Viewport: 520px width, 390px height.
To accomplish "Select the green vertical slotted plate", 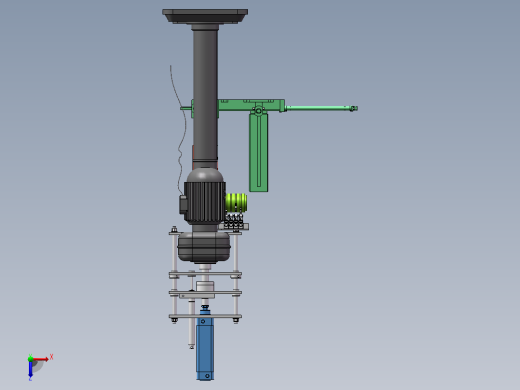I will (259, 152).
